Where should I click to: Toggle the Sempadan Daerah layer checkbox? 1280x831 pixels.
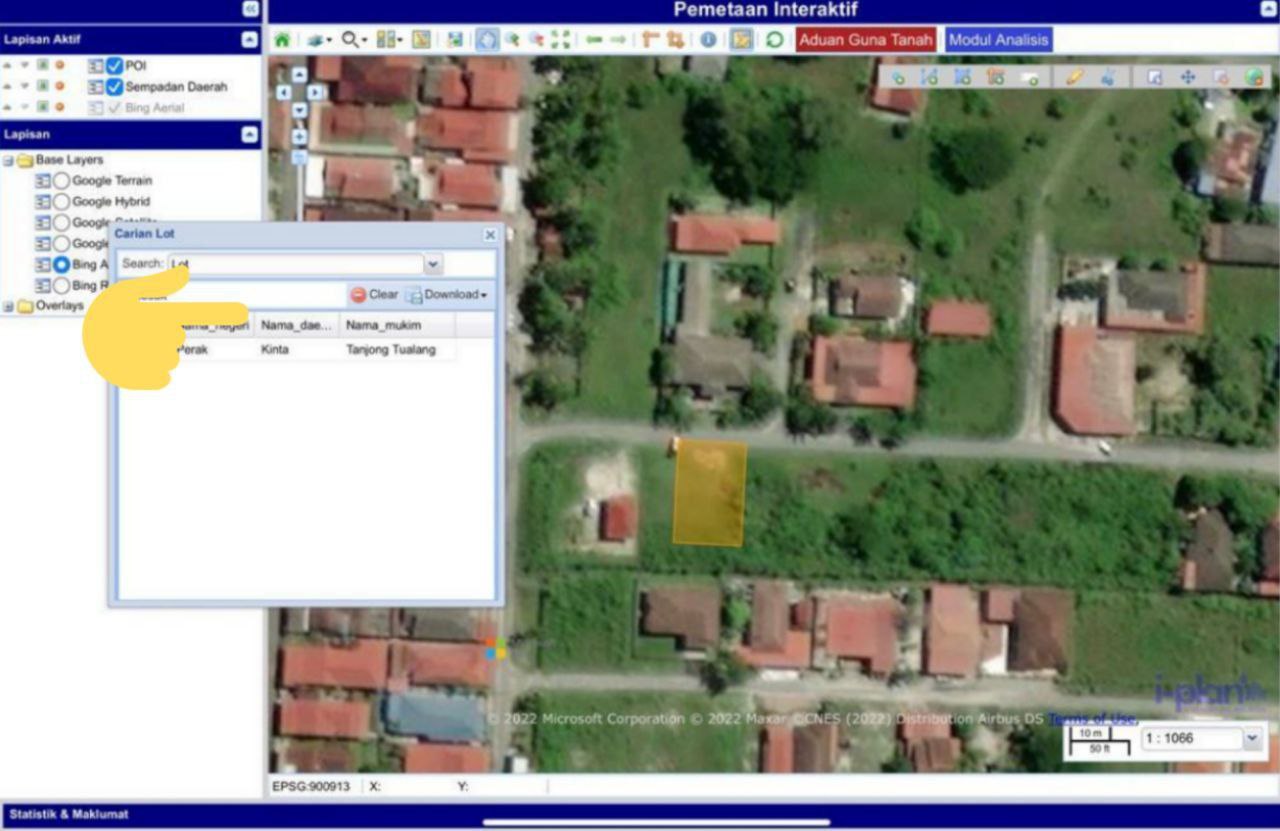pos(114,87)
